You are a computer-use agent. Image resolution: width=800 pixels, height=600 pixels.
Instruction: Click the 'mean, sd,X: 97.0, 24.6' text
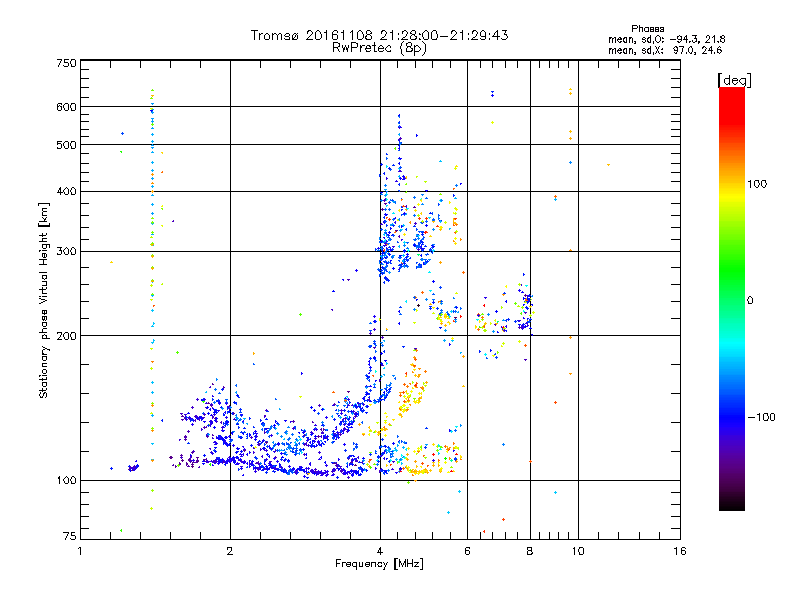point(665,50)
